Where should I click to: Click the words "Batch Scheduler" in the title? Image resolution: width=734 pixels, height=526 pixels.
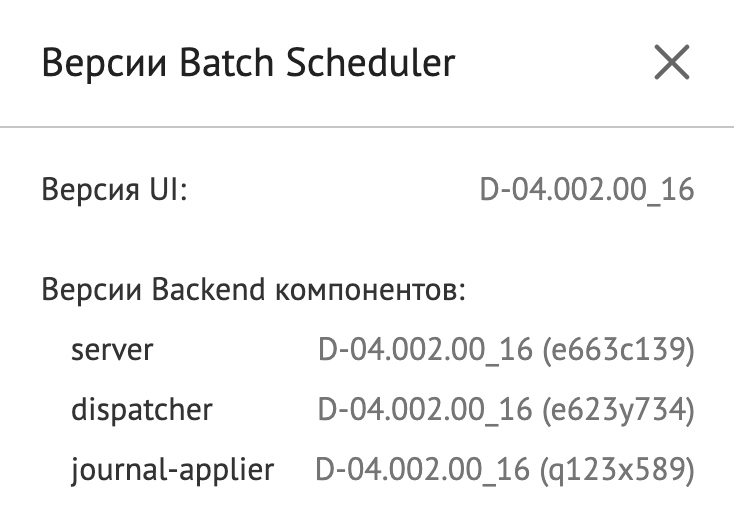[307, 64]
